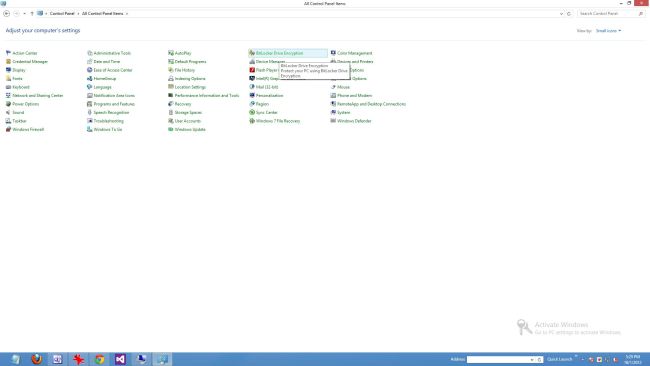Expand the address bar history dropdown
The width and height of the screenshot is (650, 366).
(561, 14)
